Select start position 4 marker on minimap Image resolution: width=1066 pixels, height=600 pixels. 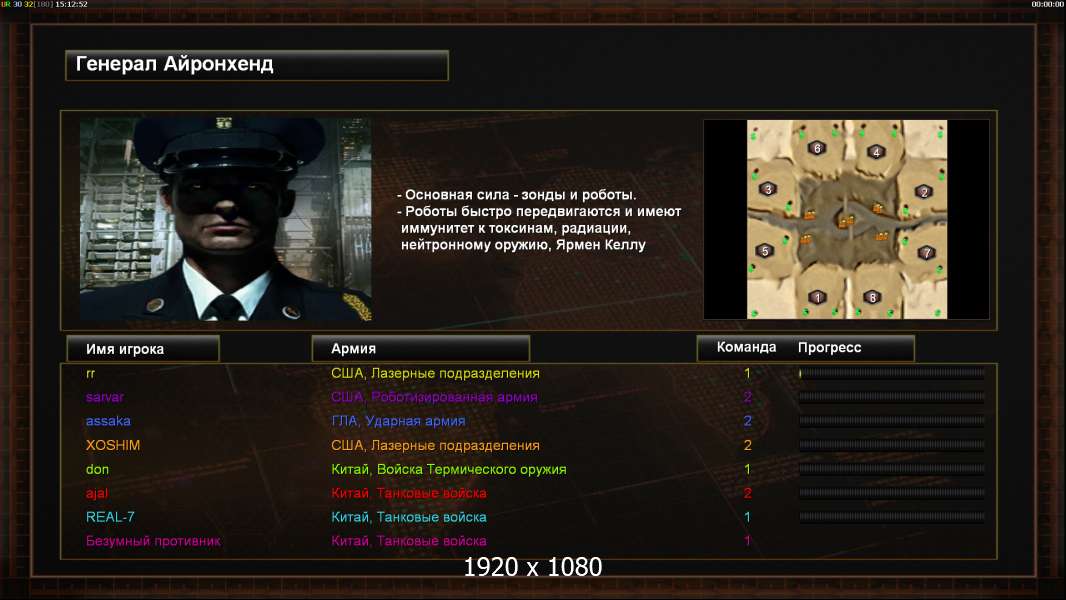876,152
